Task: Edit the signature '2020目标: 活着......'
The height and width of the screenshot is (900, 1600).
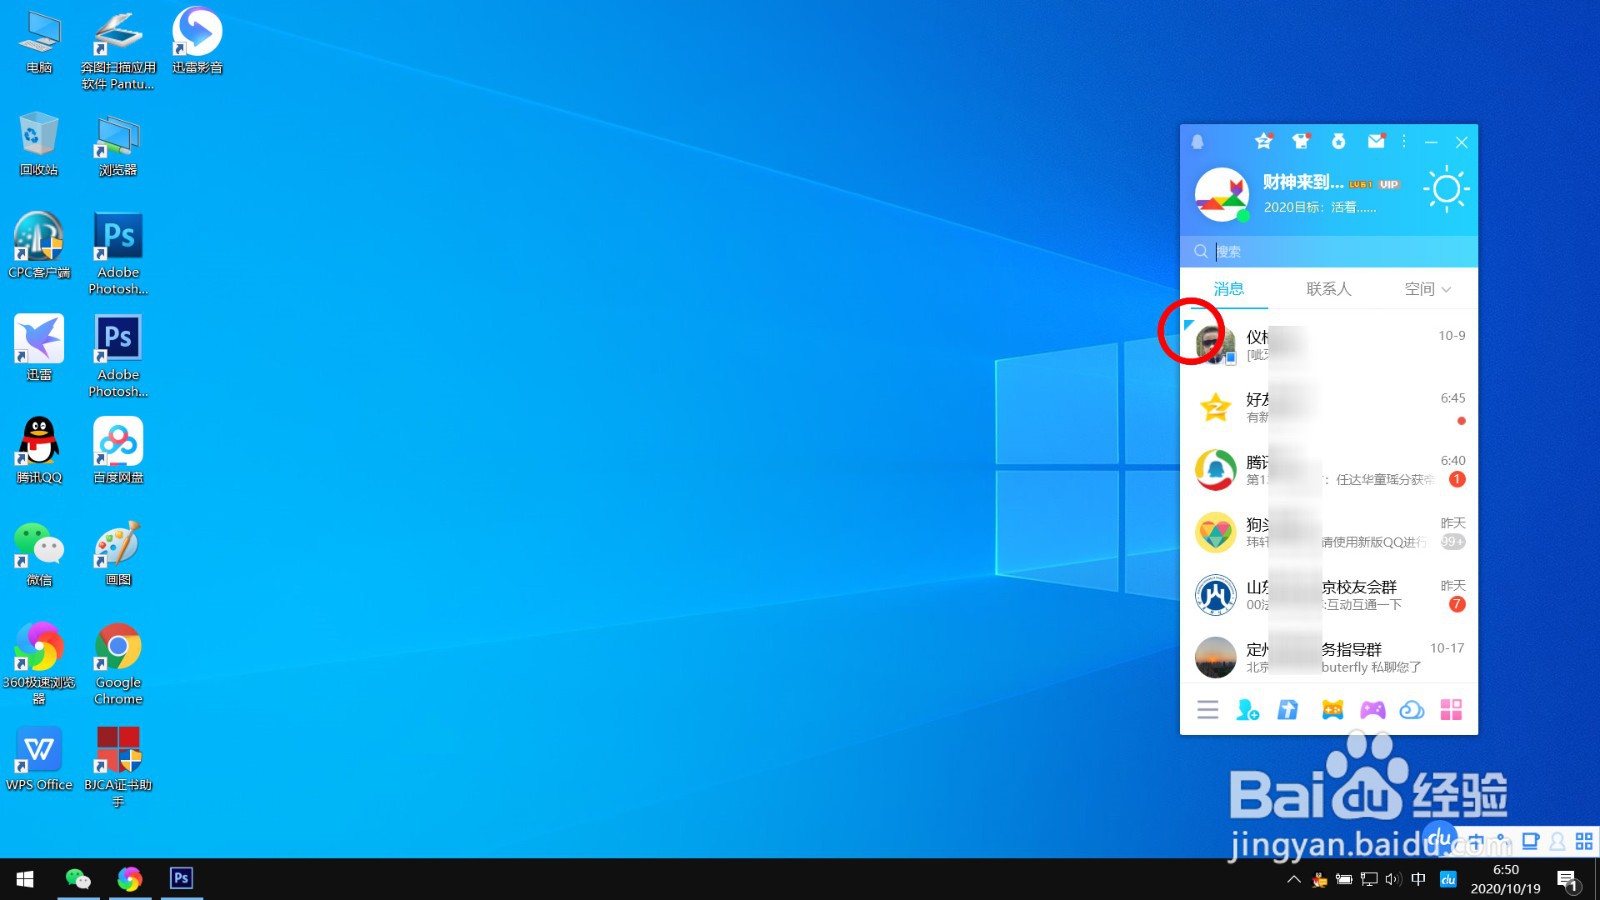Action: 1320,207
